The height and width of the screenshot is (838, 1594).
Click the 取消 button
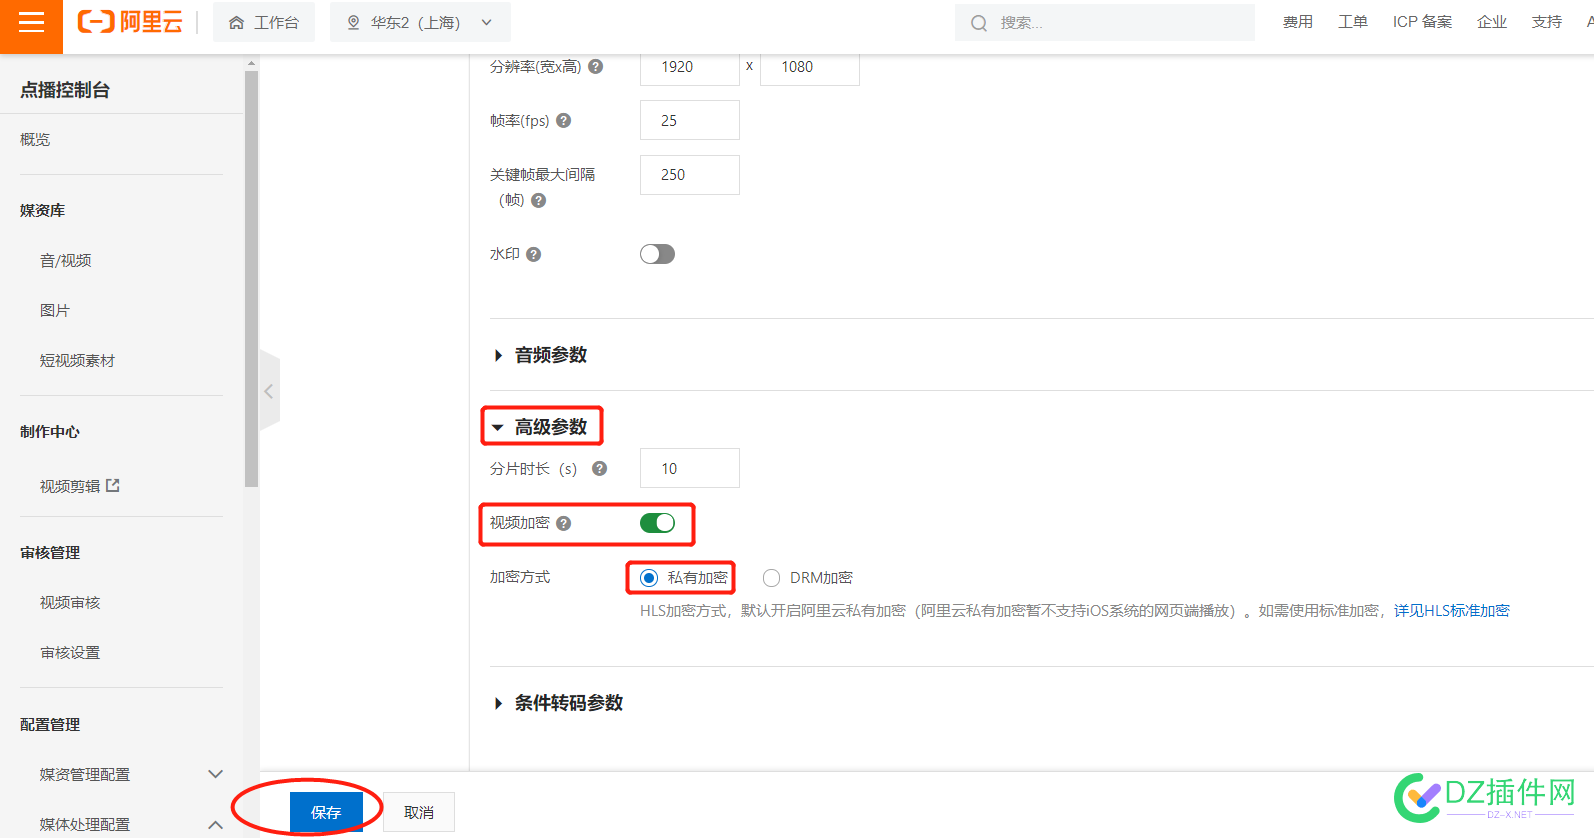point(419,812)
